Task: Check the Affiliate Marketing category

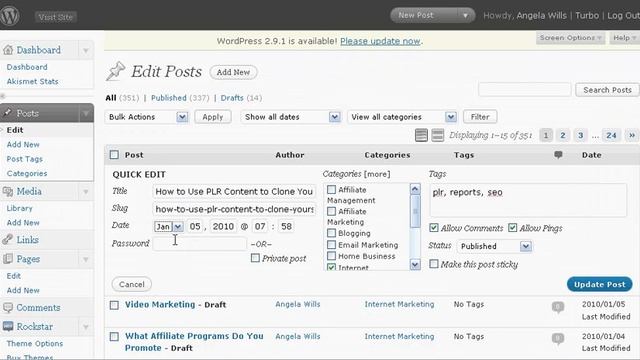Action: [x=331, y=211]
